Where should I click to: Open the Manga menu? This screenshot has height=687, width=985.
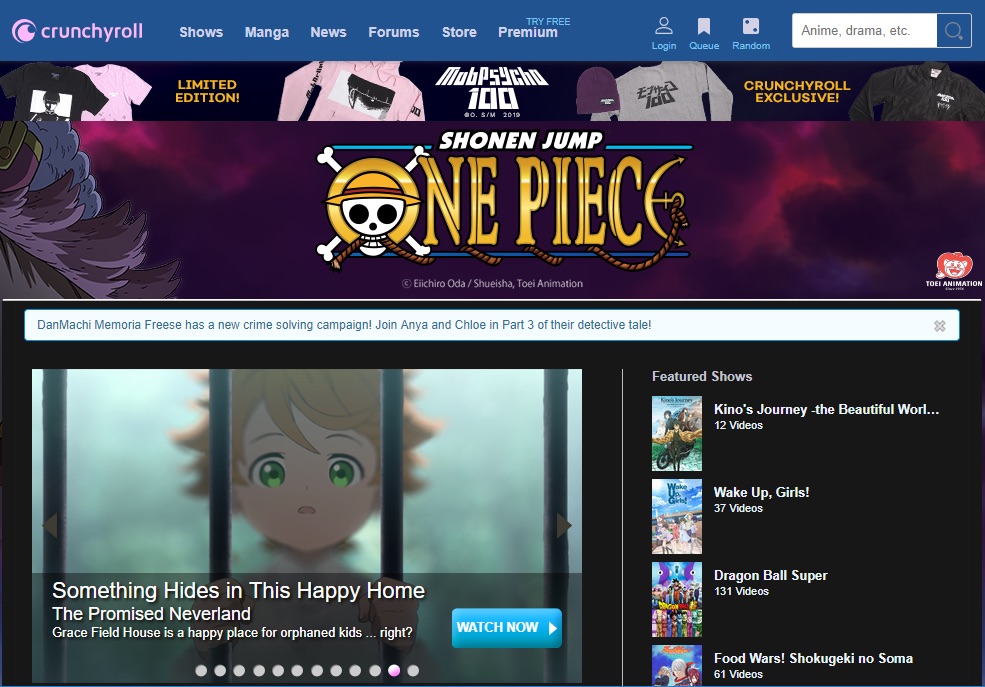tap(267, 32)
